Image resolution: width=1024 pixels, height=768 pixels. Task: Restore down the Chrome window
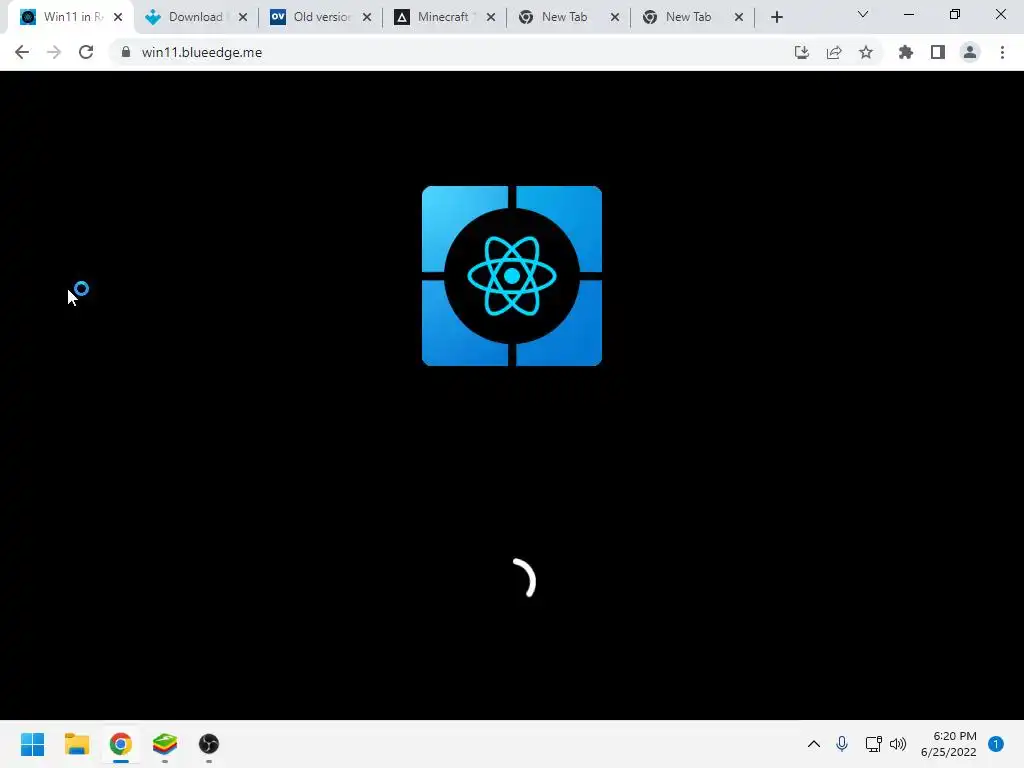(955, 14)
